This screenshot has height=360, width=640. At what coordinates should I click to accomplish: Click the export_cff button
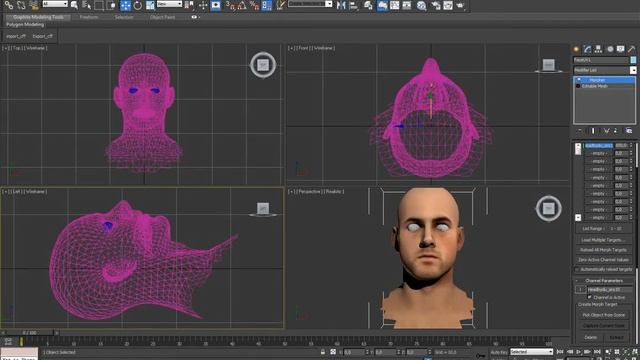[x=42, y=36]
